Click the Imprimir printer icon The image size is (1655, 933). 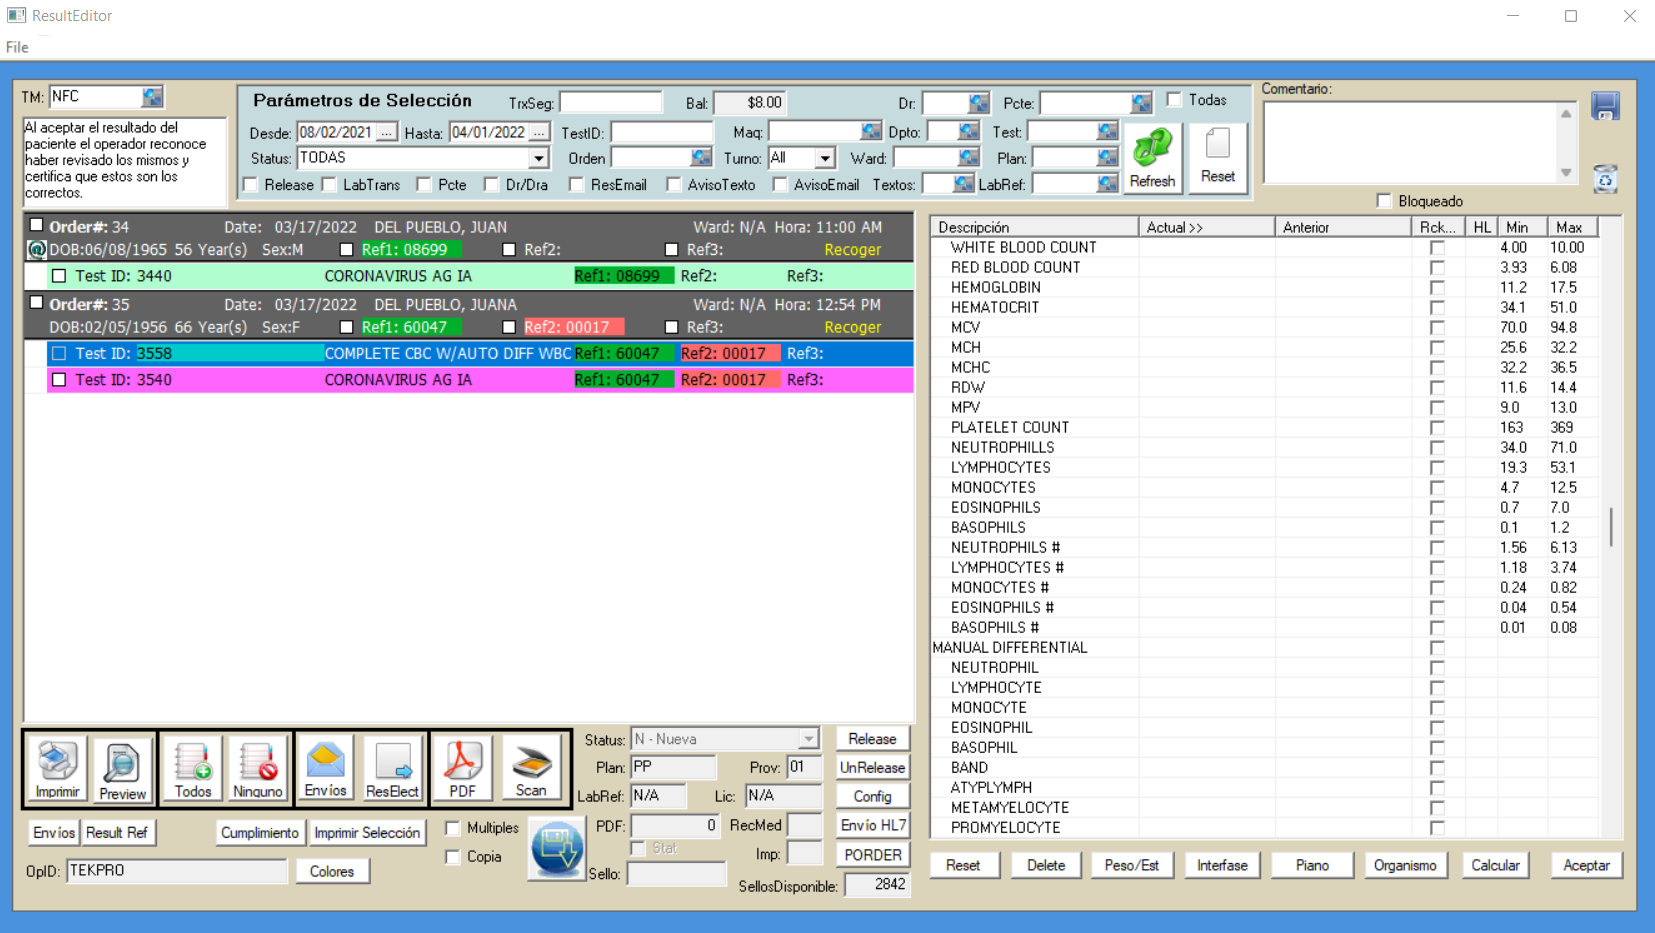click(x=57, y=768)
